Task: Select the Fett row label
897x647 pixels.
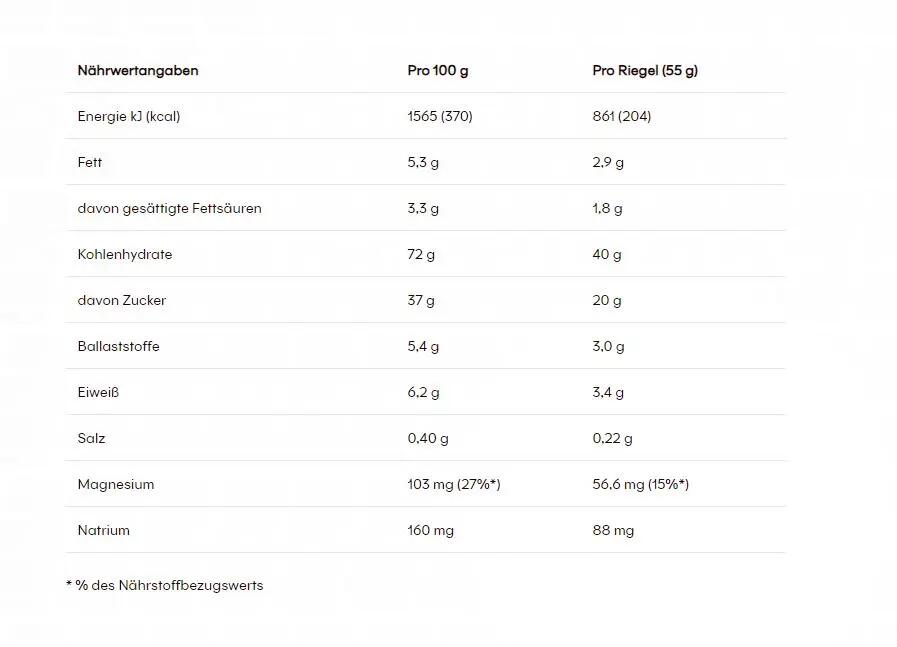Action: 90,162
